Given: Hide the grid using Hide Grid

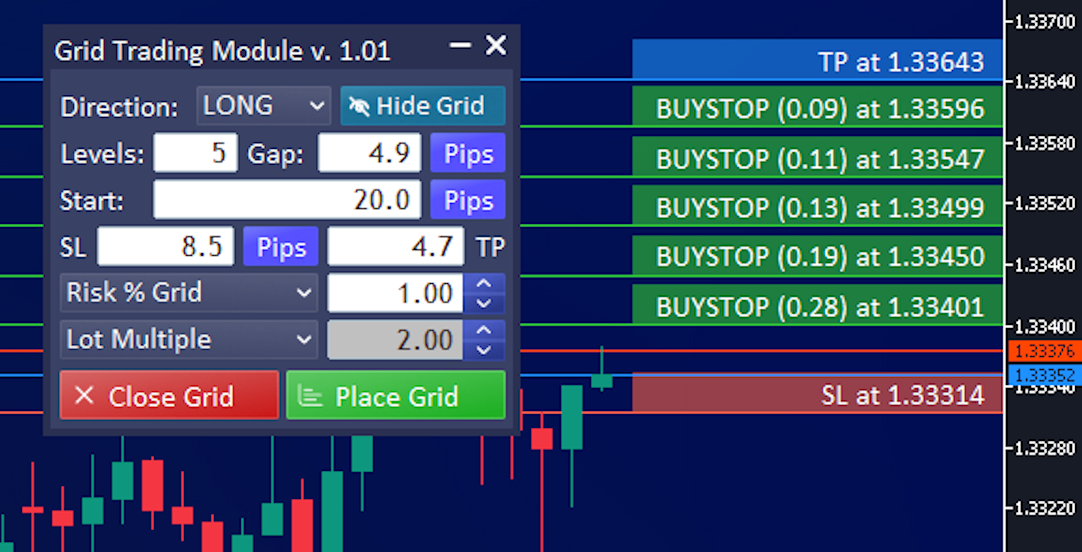Looking at the screenshot, I should point(422,106).
